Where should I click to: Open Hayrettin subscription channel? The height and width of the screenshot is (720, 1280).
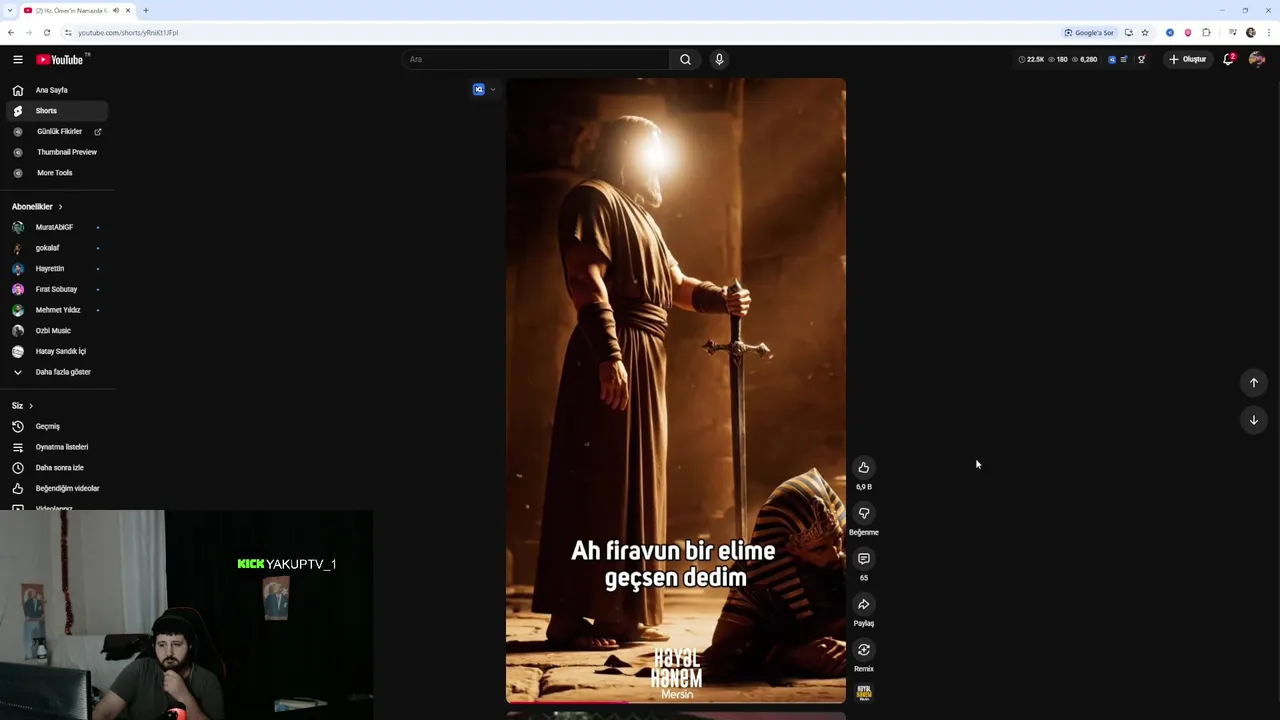(55, 269)
